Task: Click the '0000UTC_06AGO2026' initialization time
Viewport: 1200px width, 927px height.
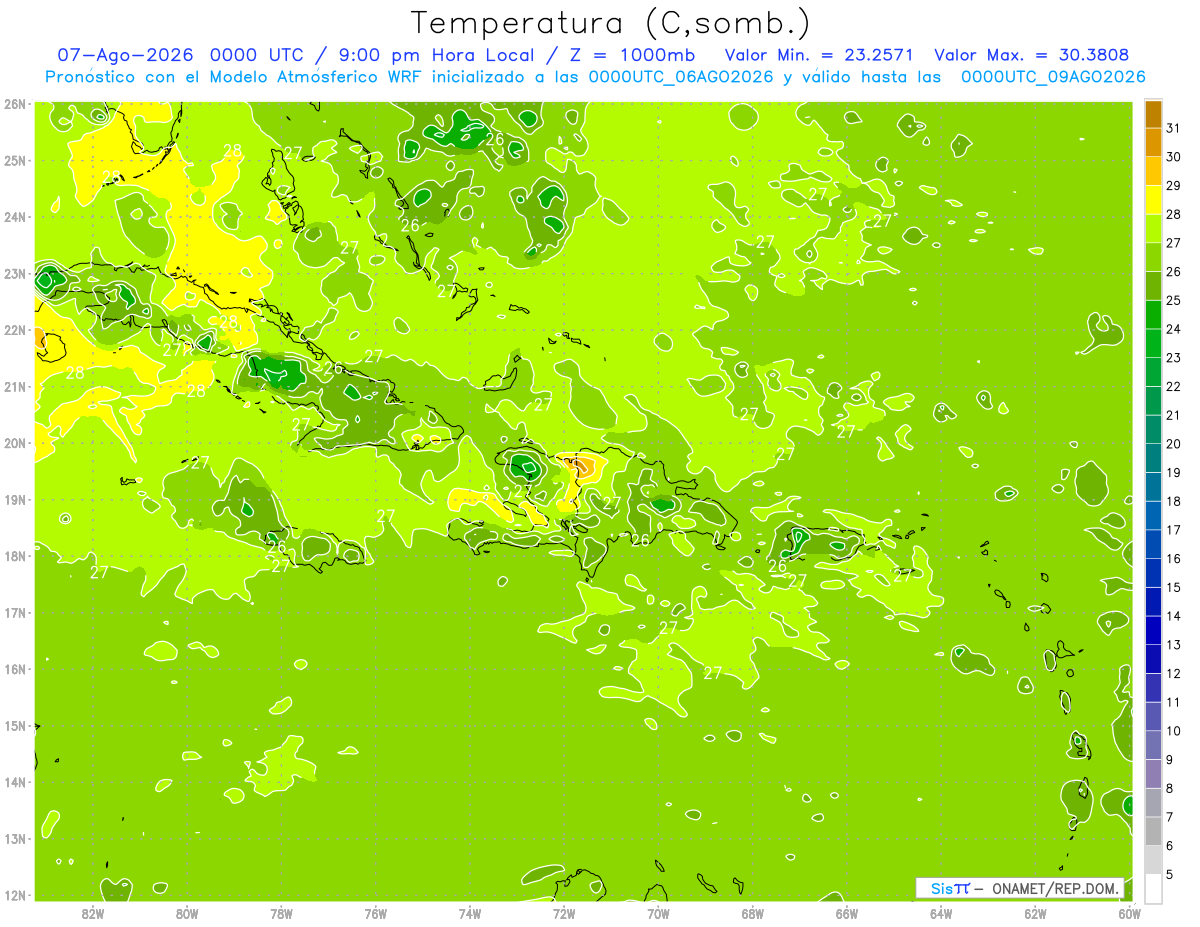Action: 680,77
